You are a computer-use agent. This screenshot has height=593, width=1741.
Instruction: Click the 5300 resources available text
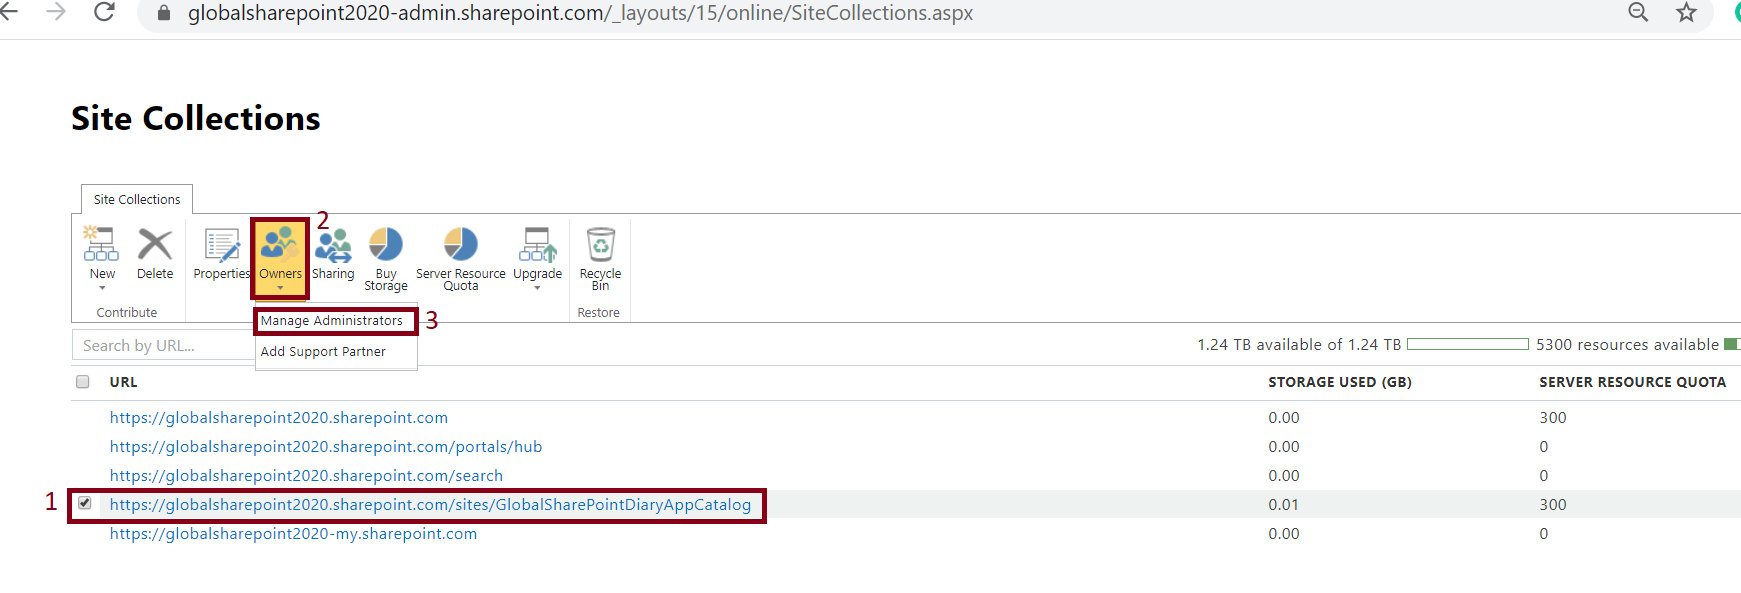point(1627,345)
